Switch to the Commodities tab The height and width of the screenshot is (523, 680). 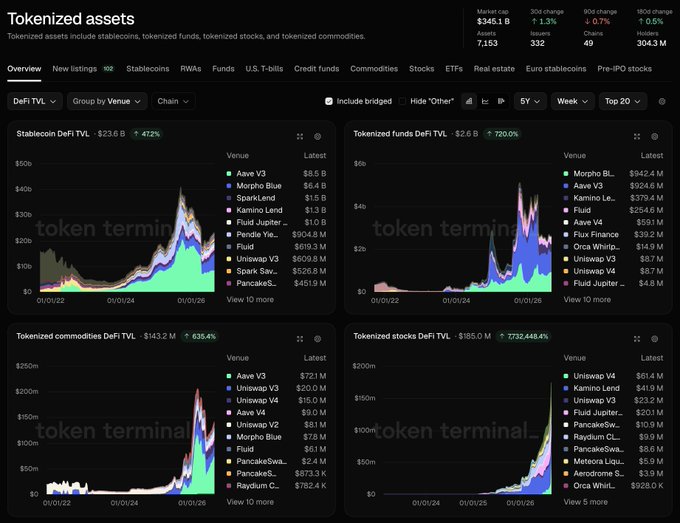pyautogui.click(x=374, y=69)
